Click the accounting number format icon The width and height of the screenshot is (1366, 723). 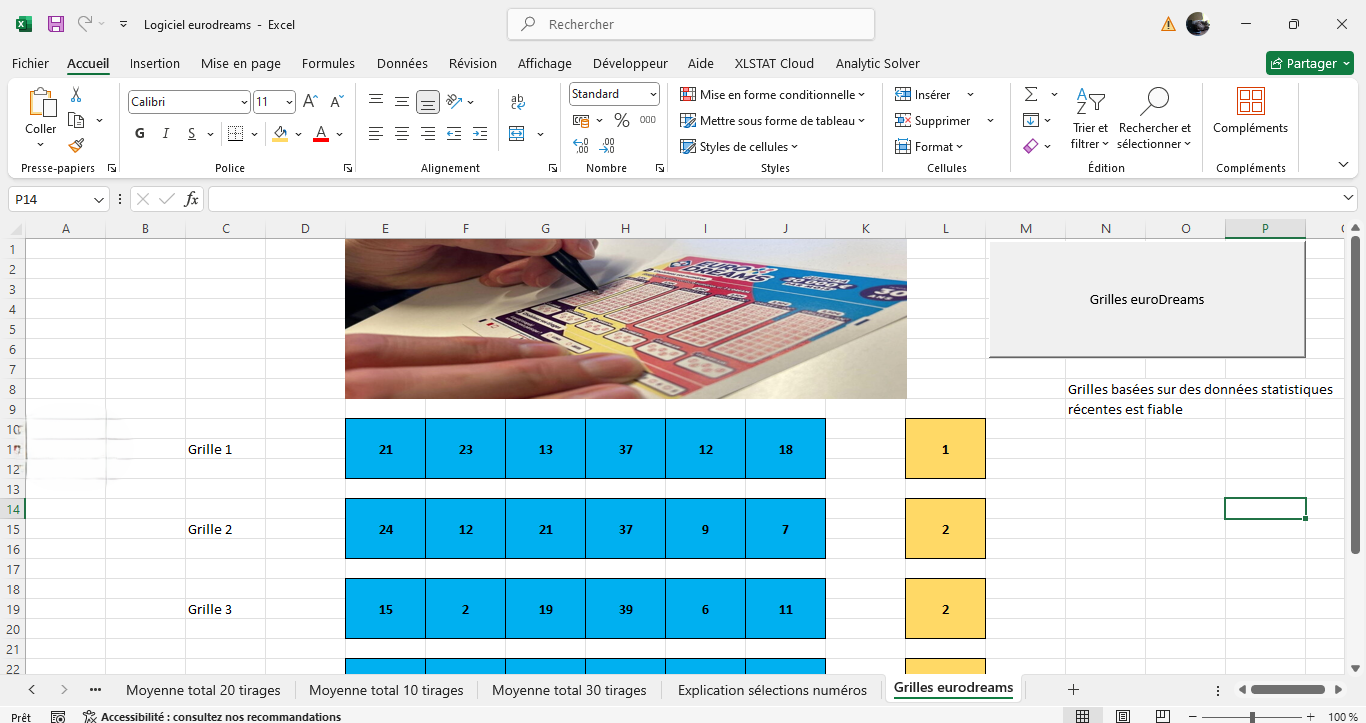[581, 120]
